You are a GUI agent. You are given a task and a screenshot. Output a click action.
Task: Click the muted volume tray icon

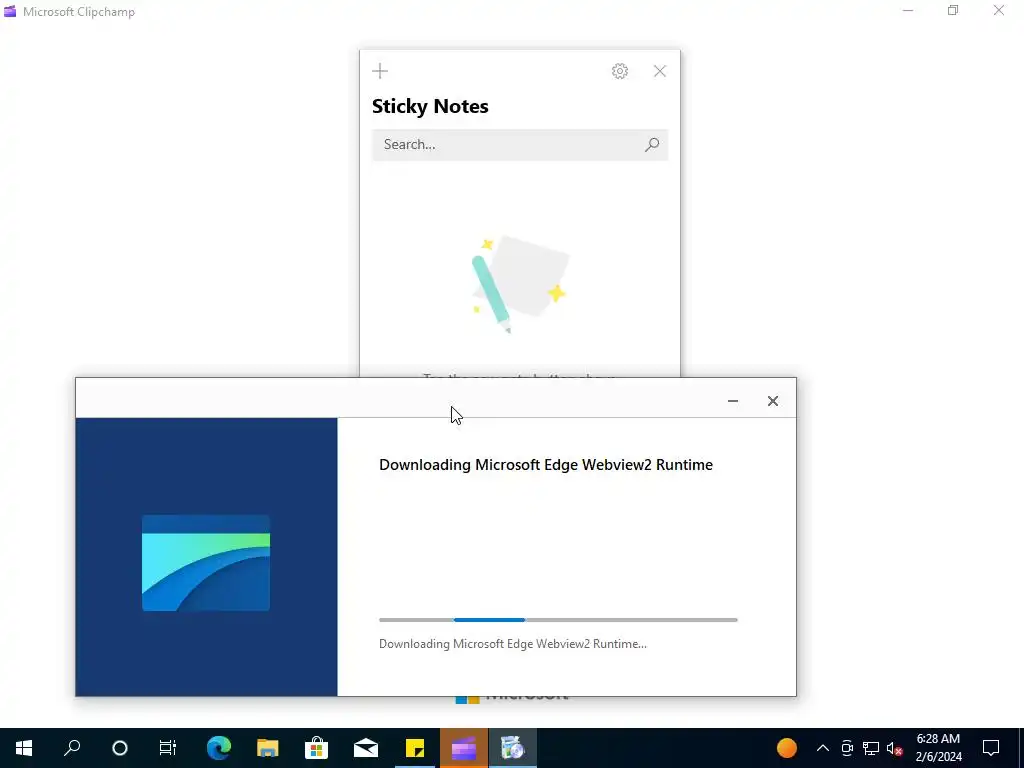(x=895, y=748)
